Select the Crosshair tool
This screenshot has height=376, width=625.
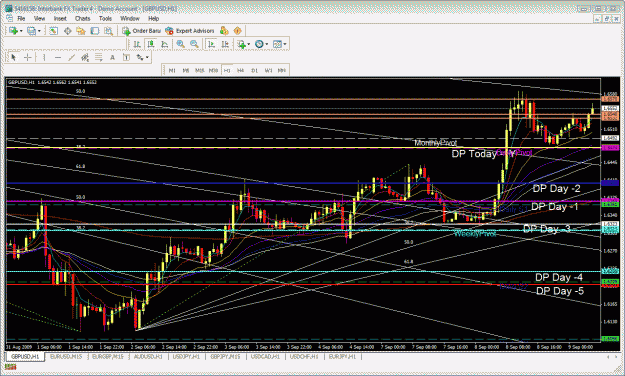point(28,58)
